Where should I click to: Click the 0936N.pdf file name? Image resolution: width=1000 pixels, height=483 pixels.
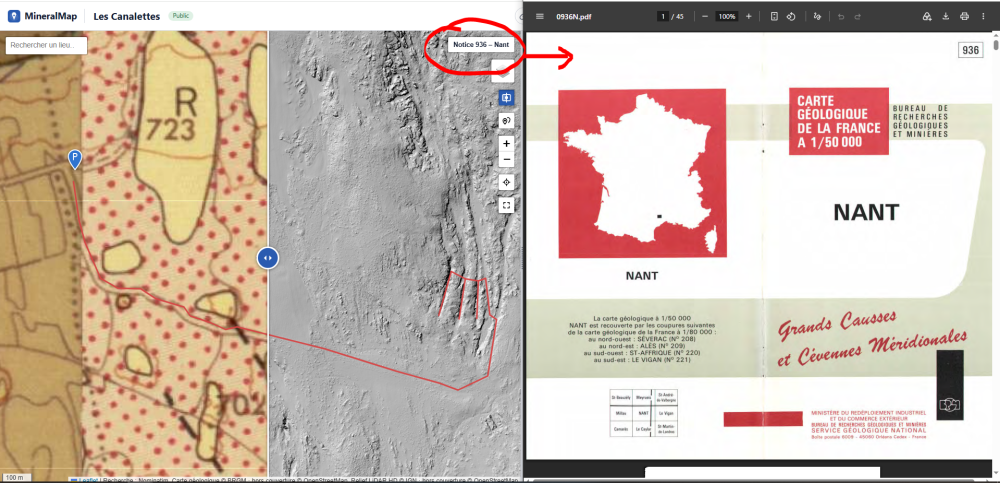(x=573, y=17)
